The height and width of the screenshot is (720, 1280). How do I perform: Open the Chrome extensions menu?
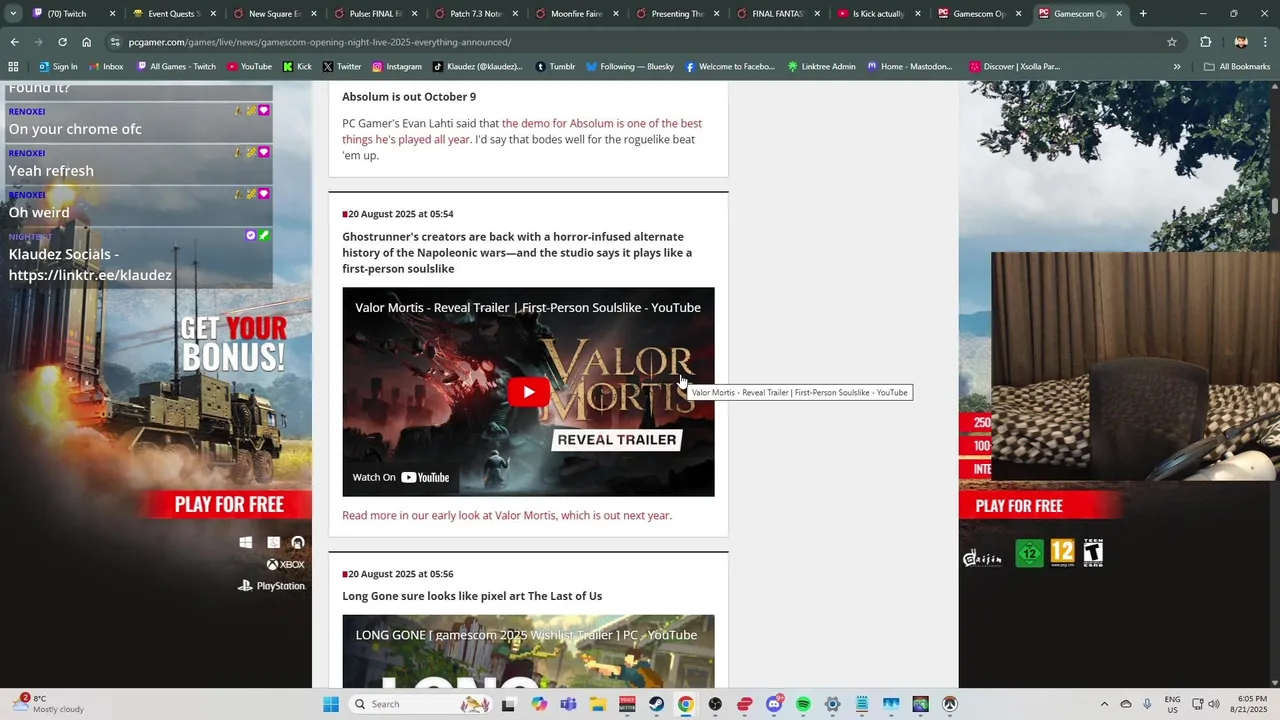click(1205, 42)
